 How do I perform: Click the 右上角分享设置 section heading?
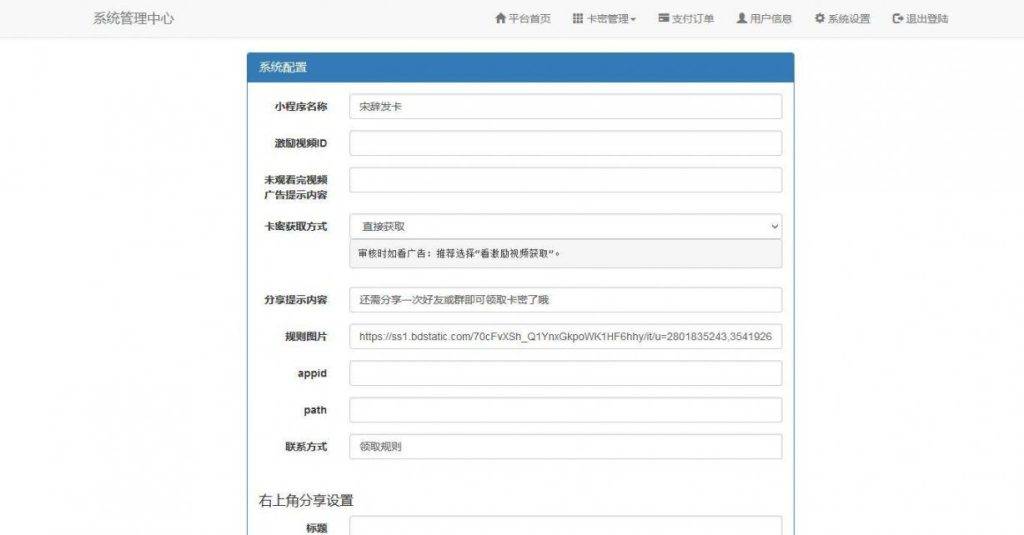click(306, 500)
